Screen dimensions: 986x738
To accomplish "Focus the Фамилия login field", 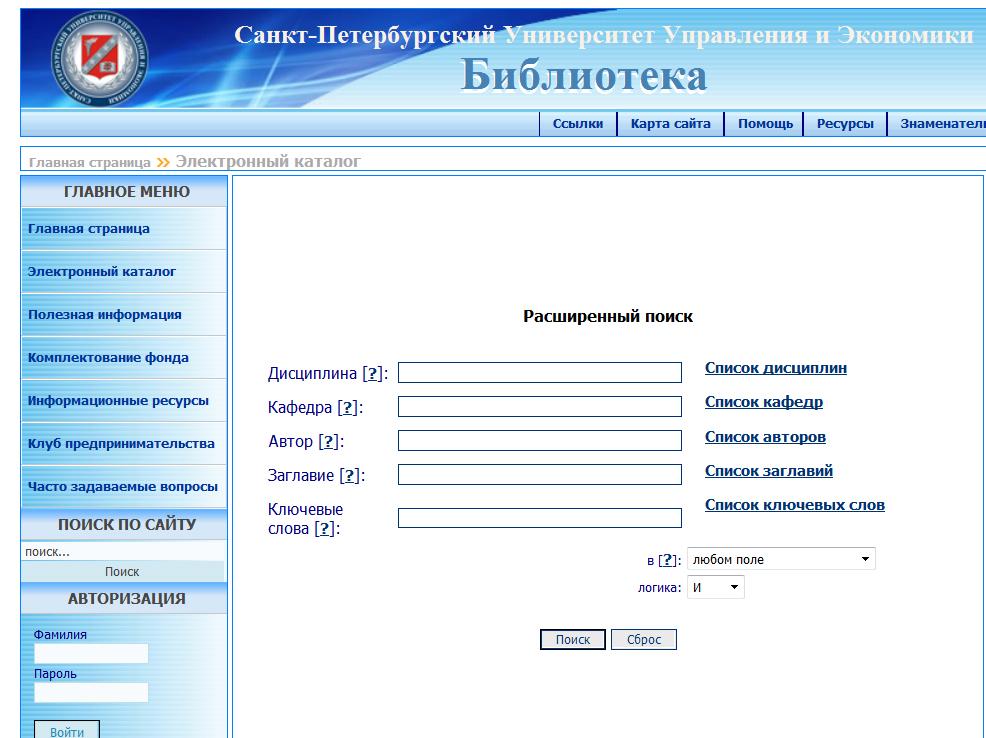I will click(91, 653).
